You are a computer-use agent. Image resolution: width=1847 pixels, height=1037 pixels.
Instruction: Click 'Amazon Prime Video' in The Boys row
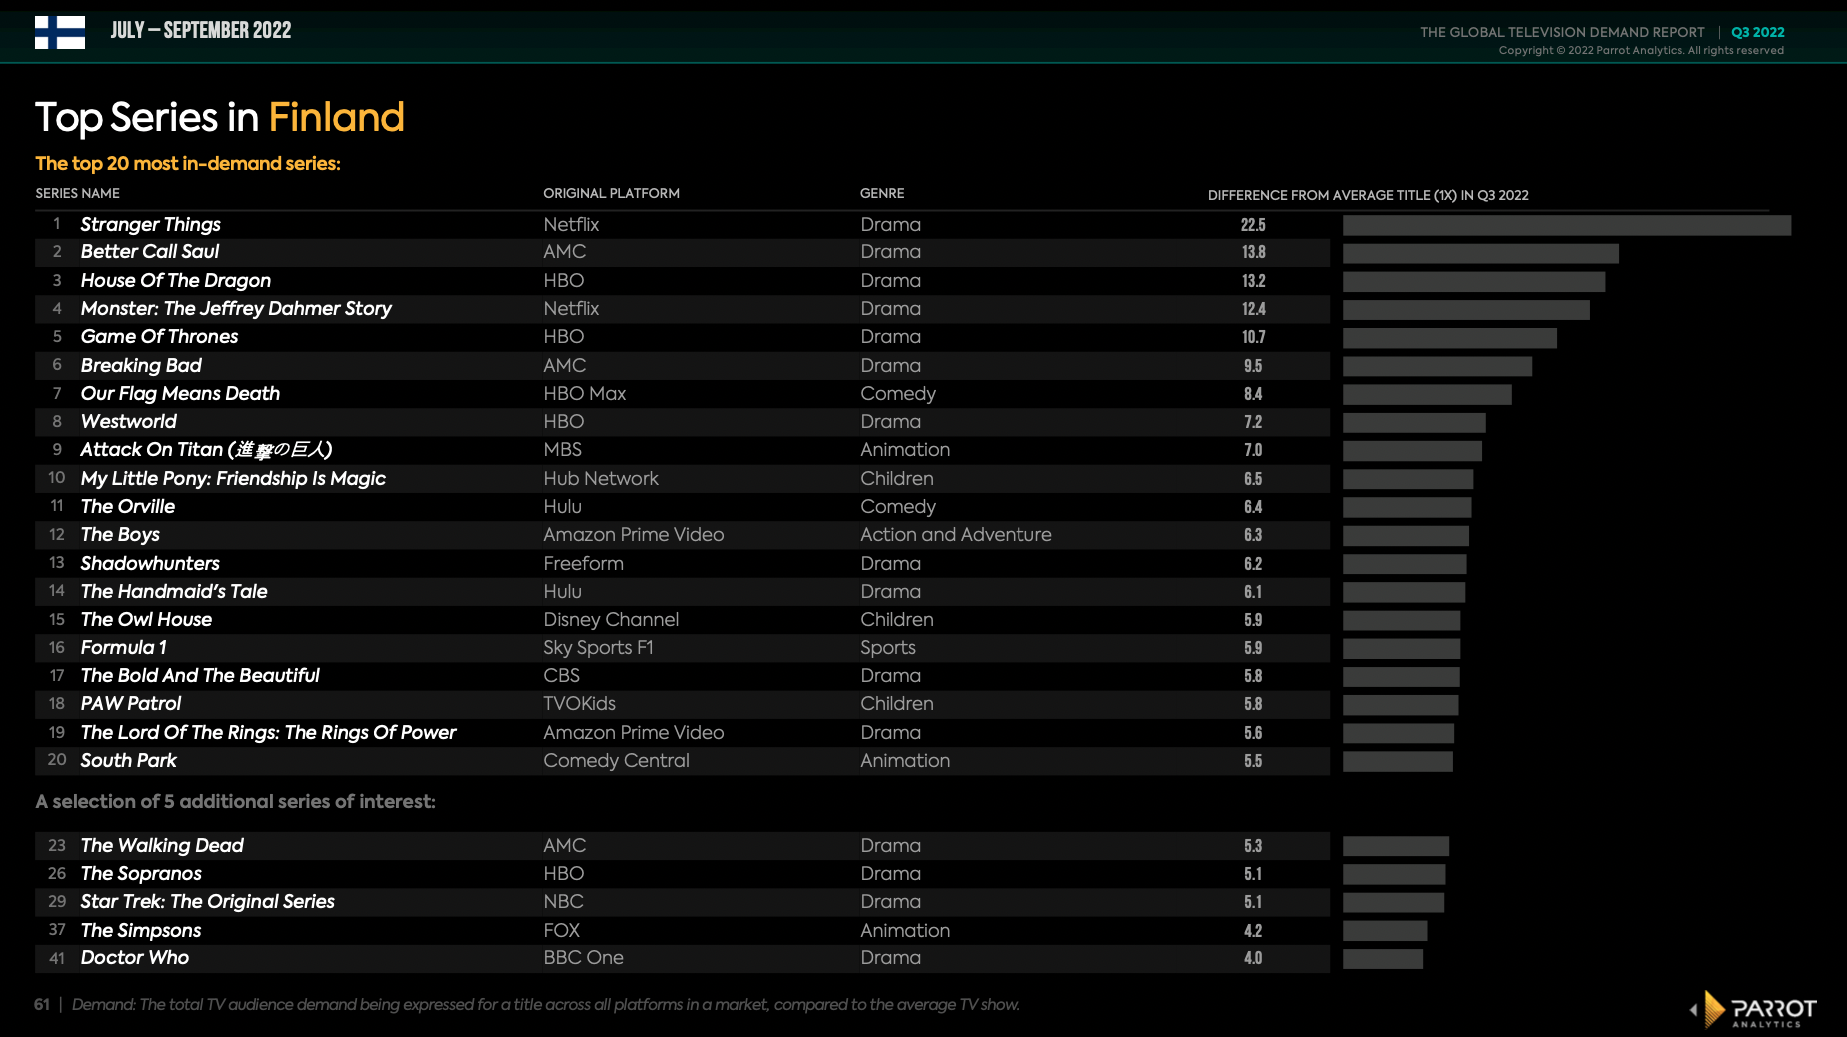pos(634,535)
